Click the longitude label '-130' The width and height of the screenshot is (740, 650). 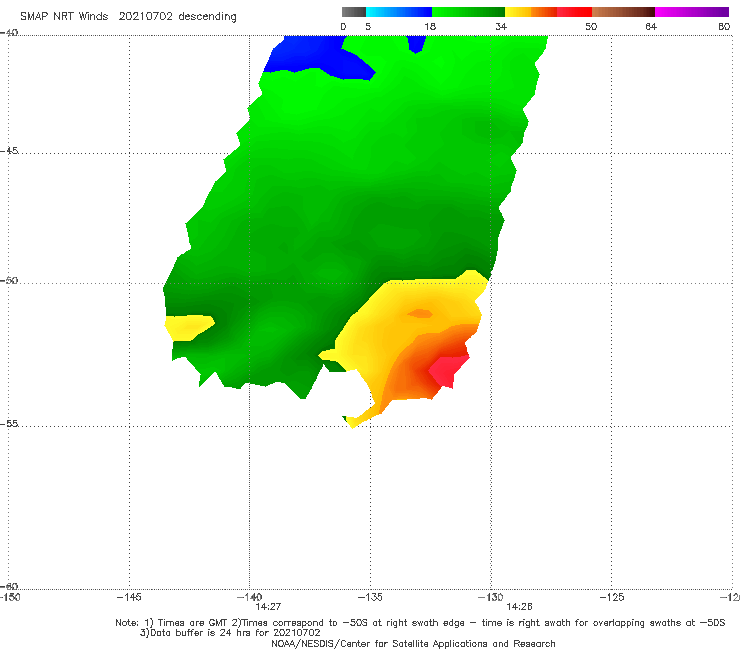point(491,597)
